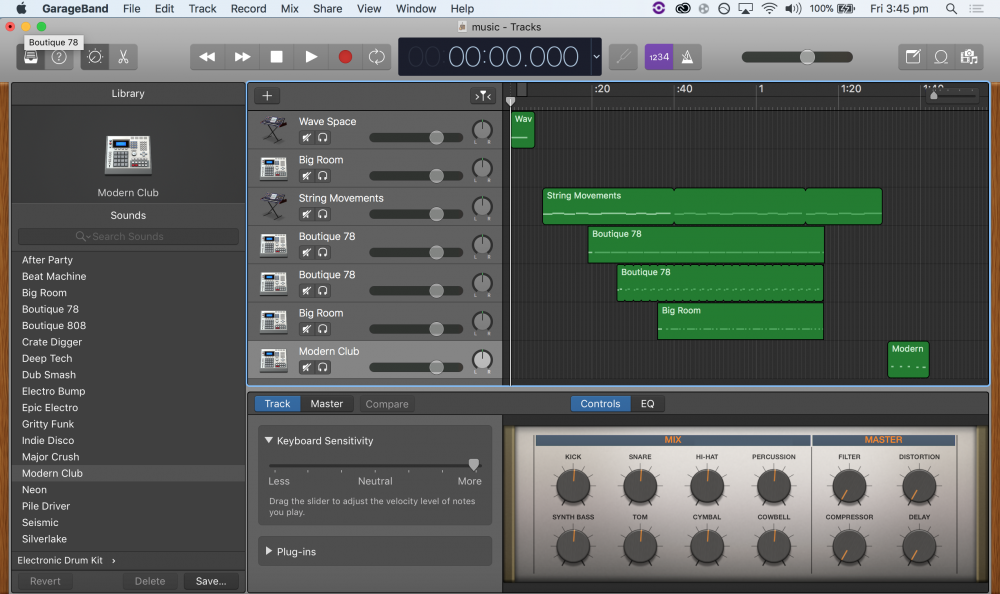Image resolution: width=1000 pixels, height=594 pixels.
Task: Mute the Modern Club track
Action: coord(307,367)
